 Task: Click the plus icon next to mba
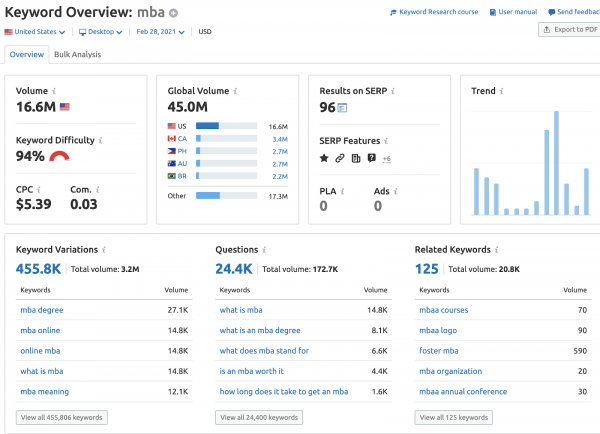coord(173,13)
